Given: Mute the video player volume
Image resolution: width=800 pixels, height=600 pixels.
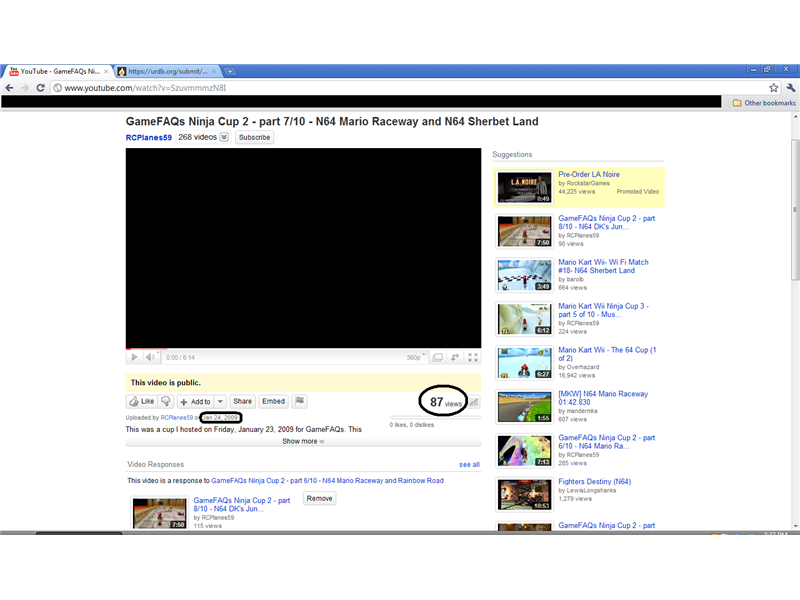Looking at the screenshot, I should (151, 356).
